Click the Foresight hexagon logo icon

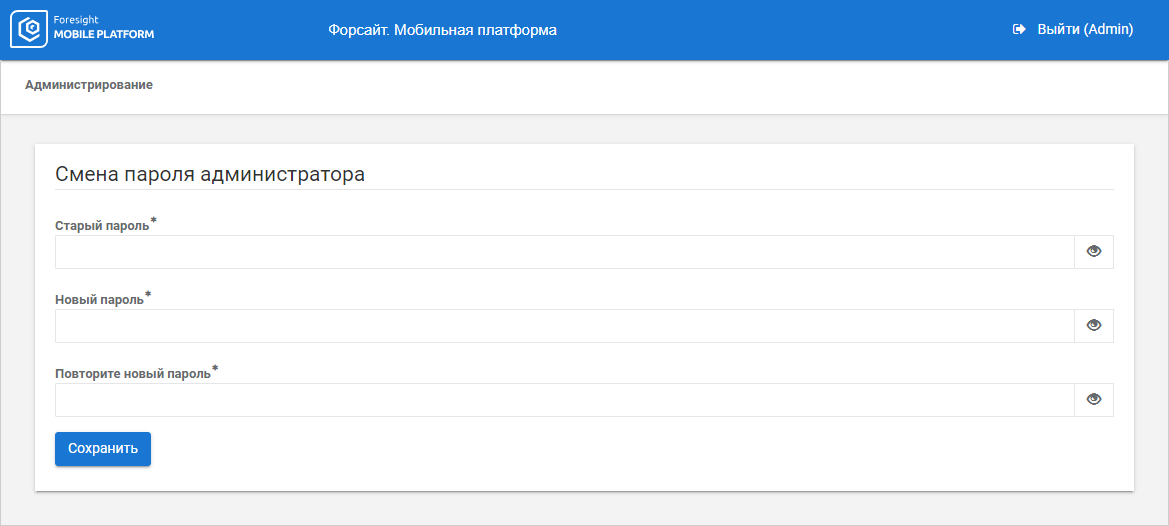[30, 29]
